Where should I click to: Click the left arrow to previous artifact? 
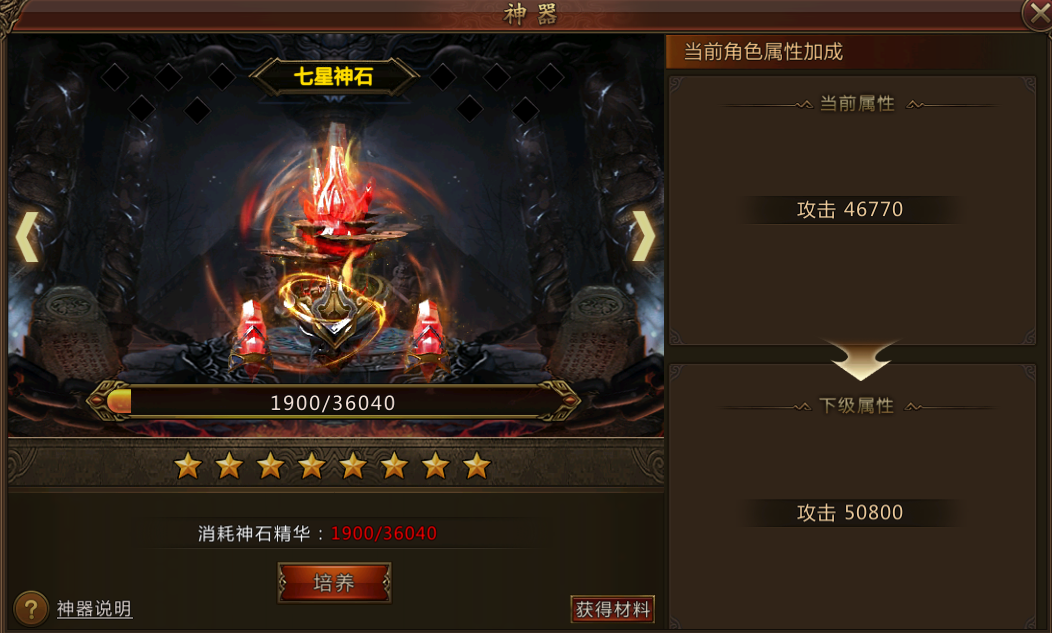click(28, 236)
